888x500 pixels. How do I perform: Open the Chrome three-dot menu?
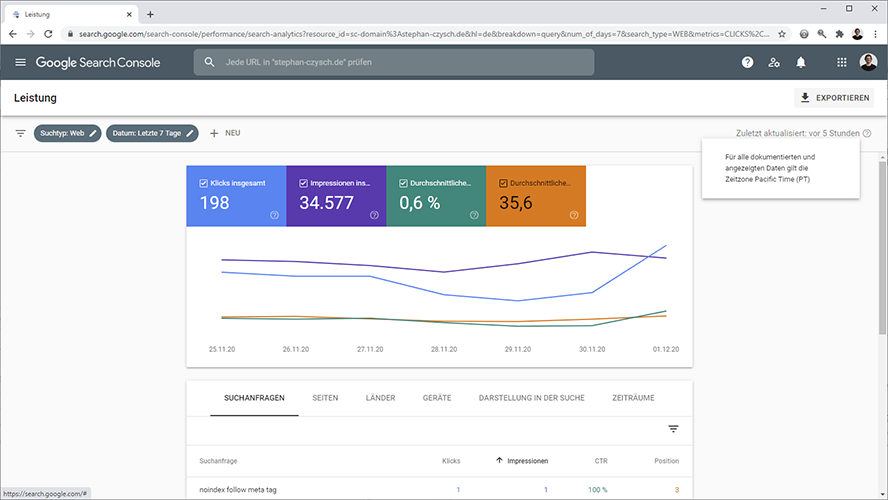tap(876, 34)
